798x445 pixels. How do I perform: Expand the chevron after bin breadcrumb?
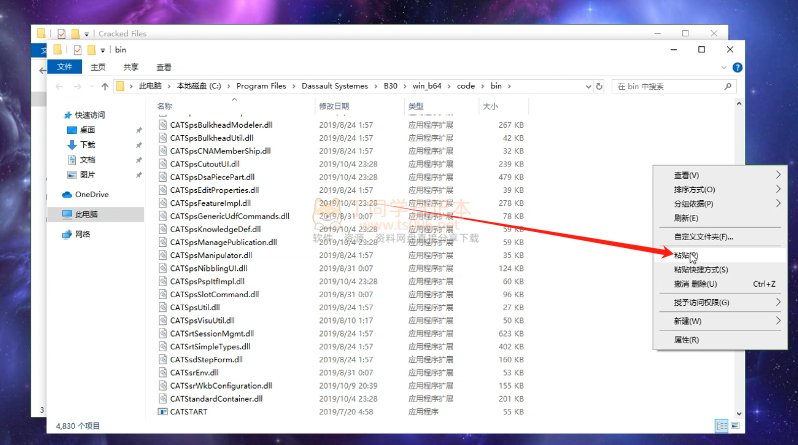tap(509, 86)
